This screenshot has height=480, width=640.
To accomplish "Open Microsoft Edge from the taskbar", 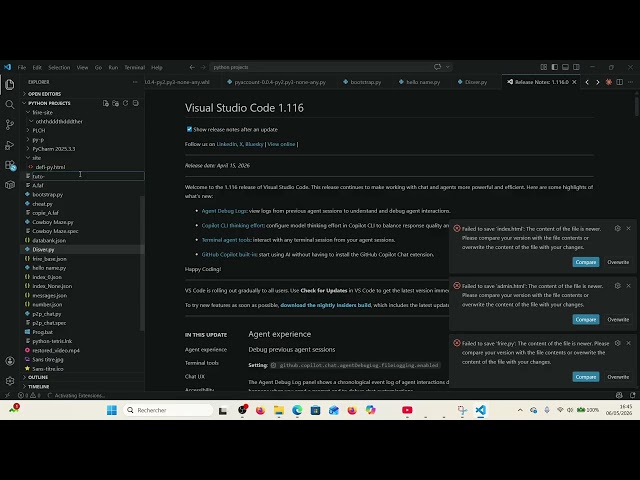I will pos(297,410).
